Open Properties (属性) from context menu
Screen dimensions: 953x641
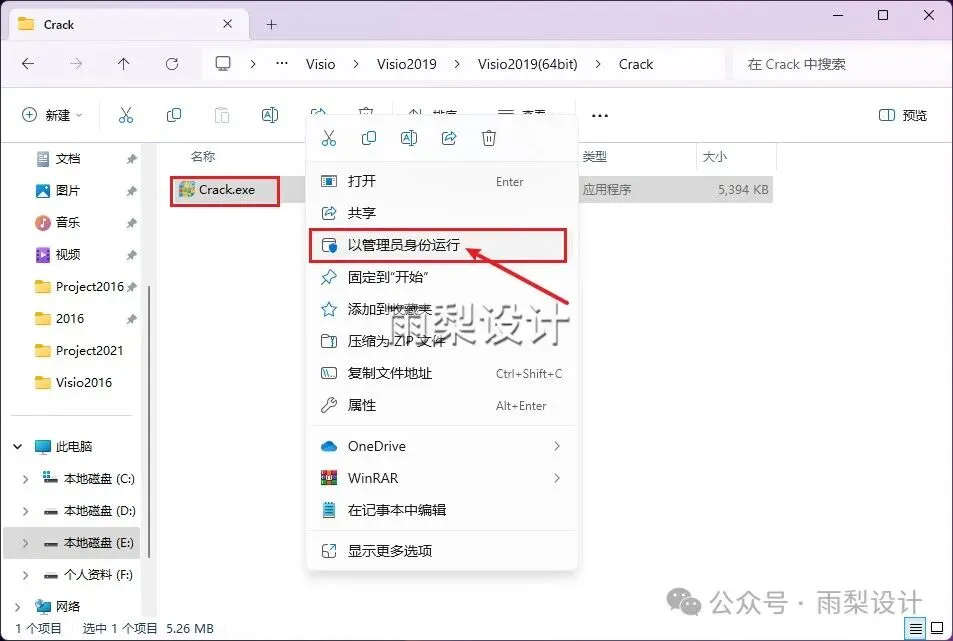tap(441, 405)
